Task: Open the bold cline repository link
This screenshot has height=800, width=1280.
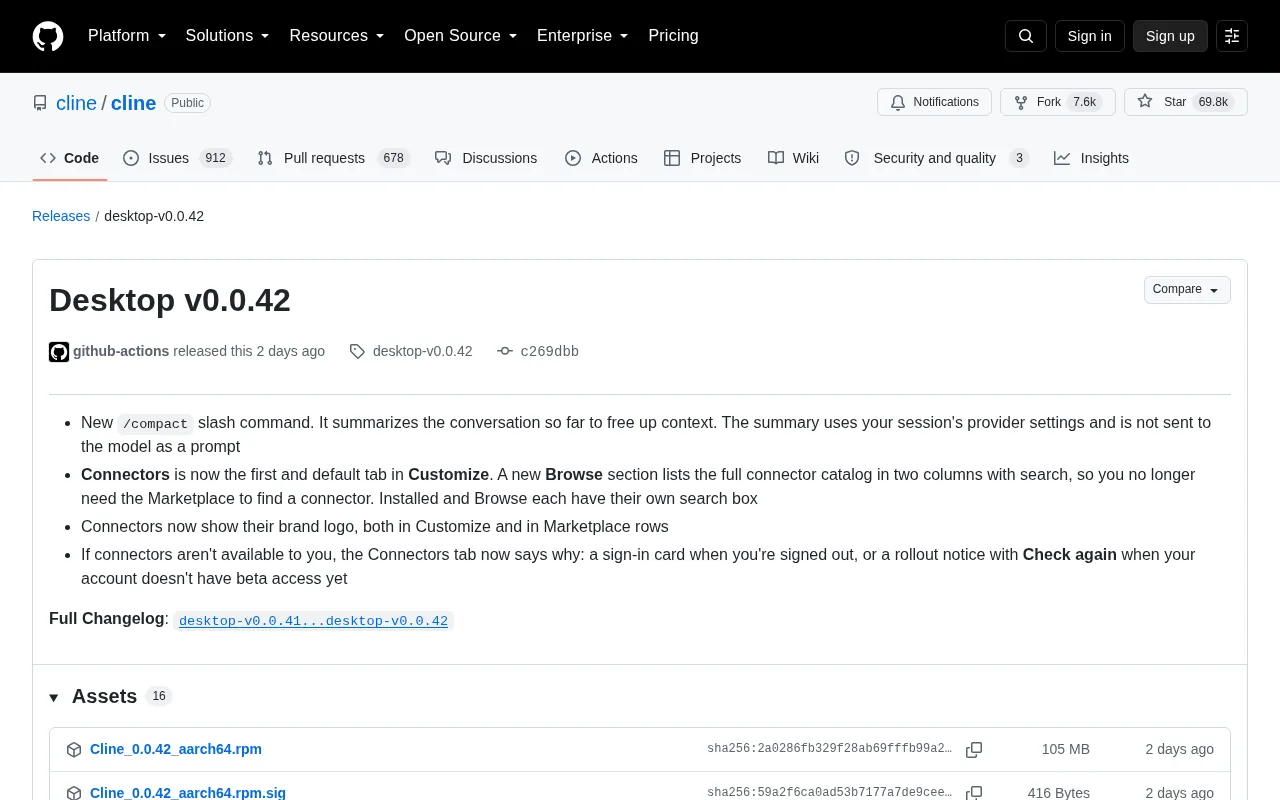Action: 133,103
